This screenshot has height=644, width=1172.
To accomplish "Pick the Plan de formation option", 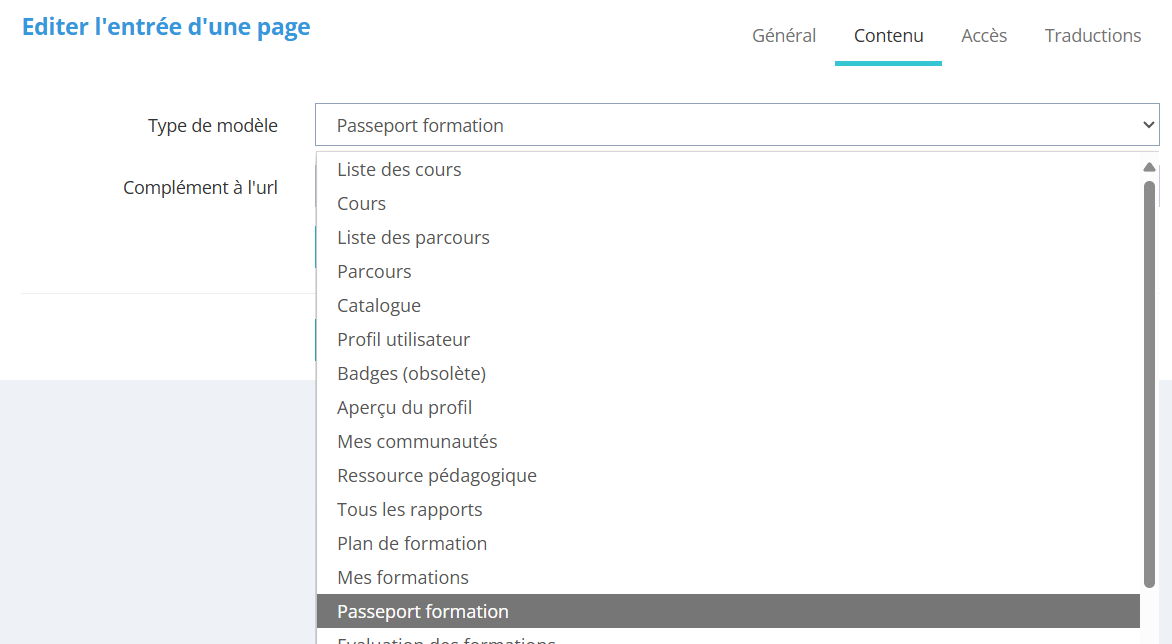I will (412, 543).
